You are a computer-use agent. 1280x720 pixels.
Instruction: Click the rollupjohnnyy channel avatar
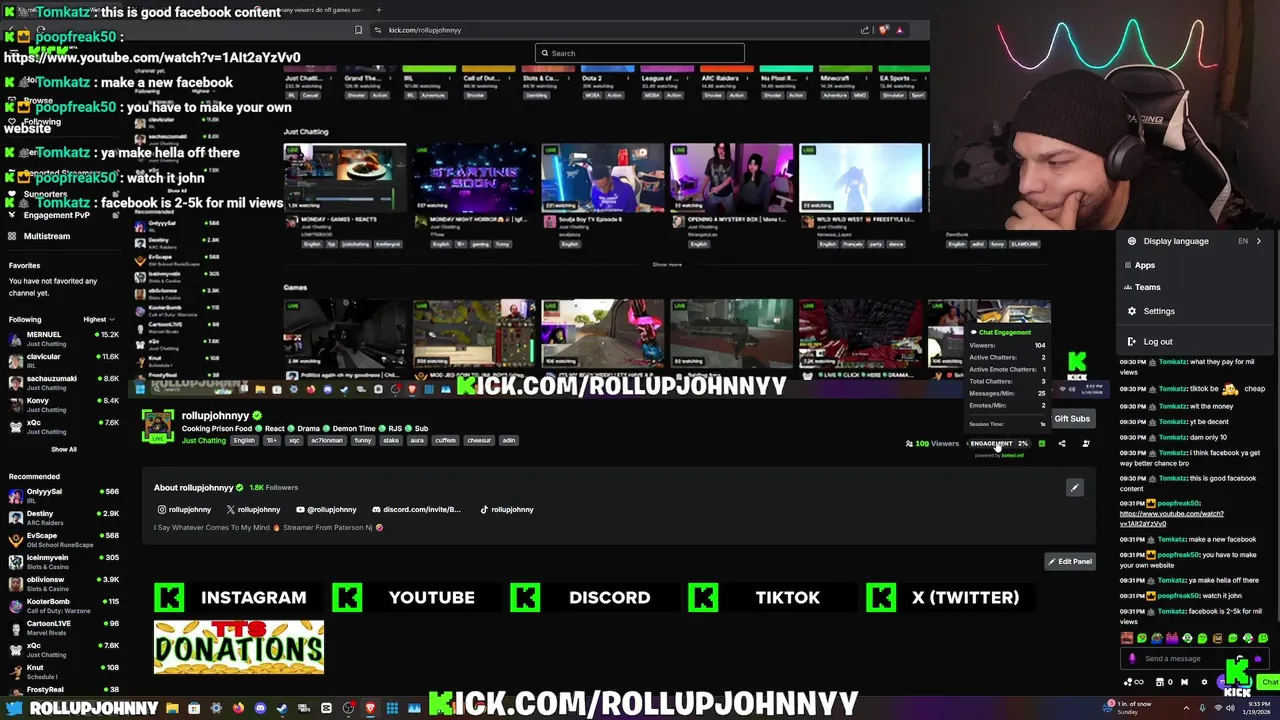point(157,426)
